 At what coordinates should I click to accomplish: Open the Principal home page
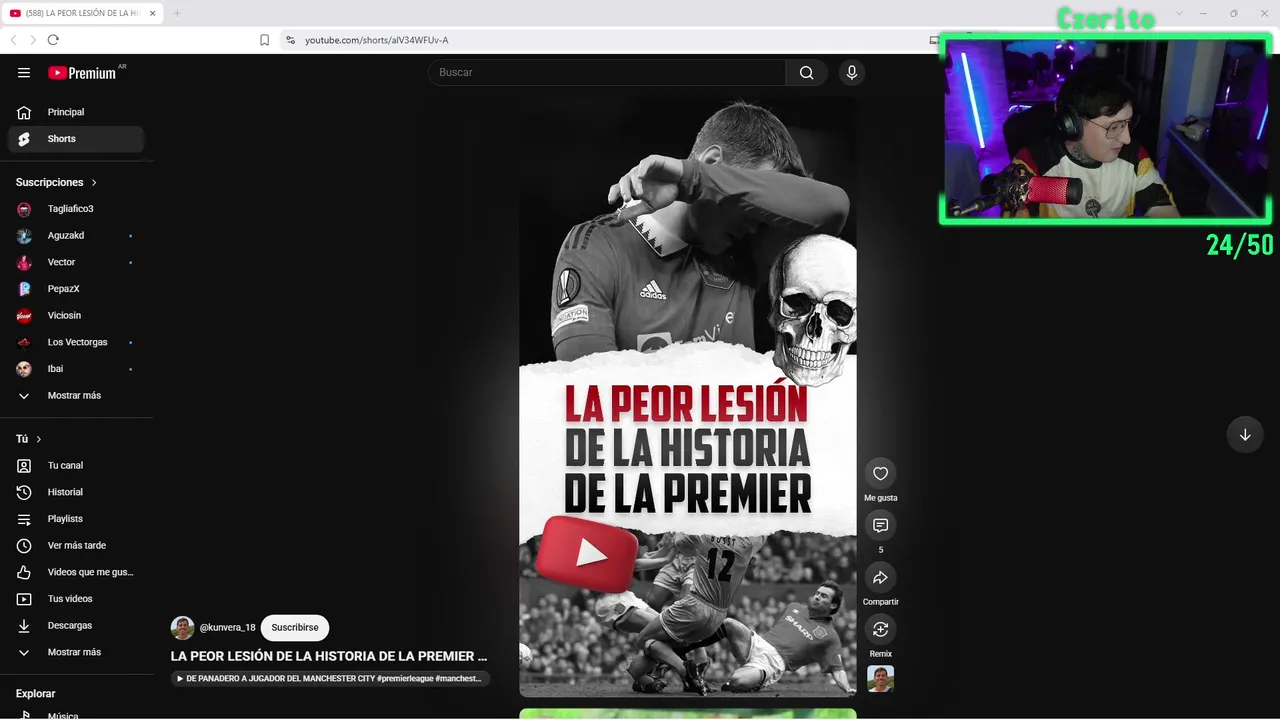point(76,112)
